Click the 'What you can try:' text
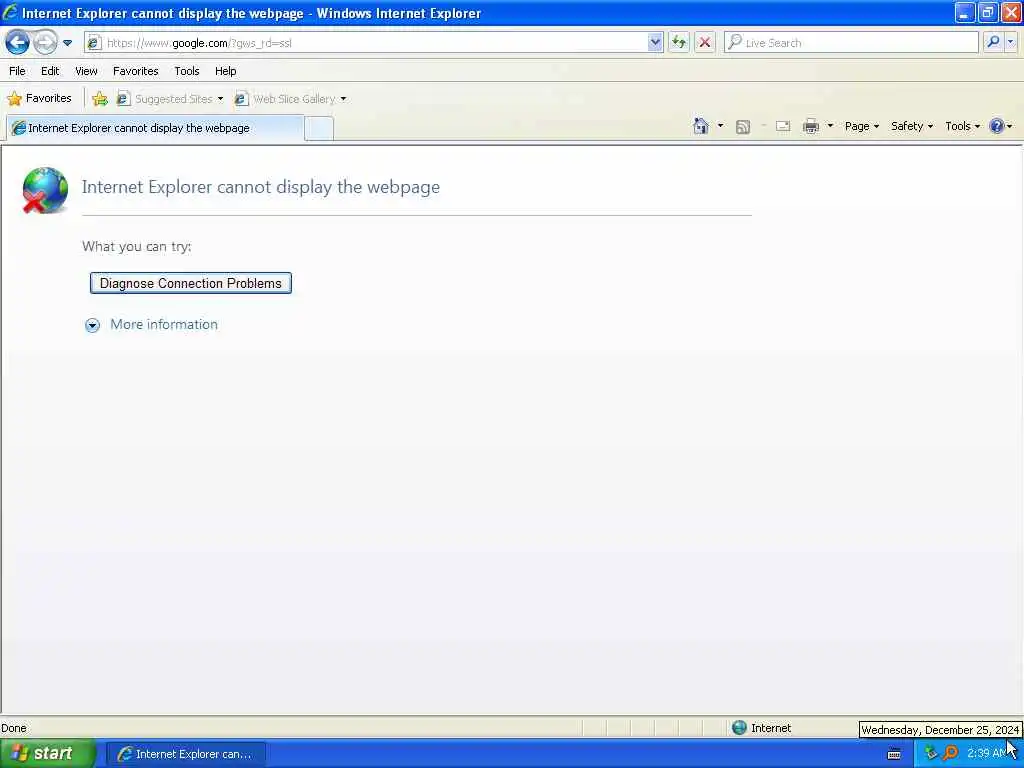Image resolution: width=1024 pixels, height=768 pixels. 136,246
